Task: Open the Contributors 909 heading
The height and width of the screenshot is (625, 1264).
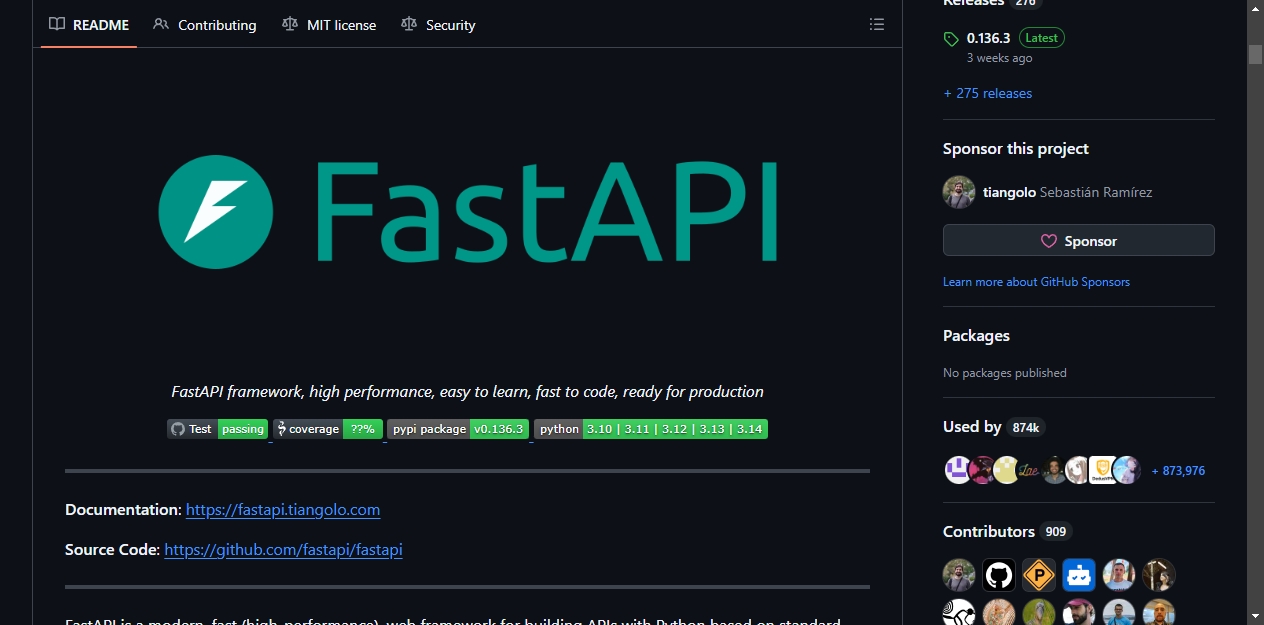Action: click(1007, 531)
